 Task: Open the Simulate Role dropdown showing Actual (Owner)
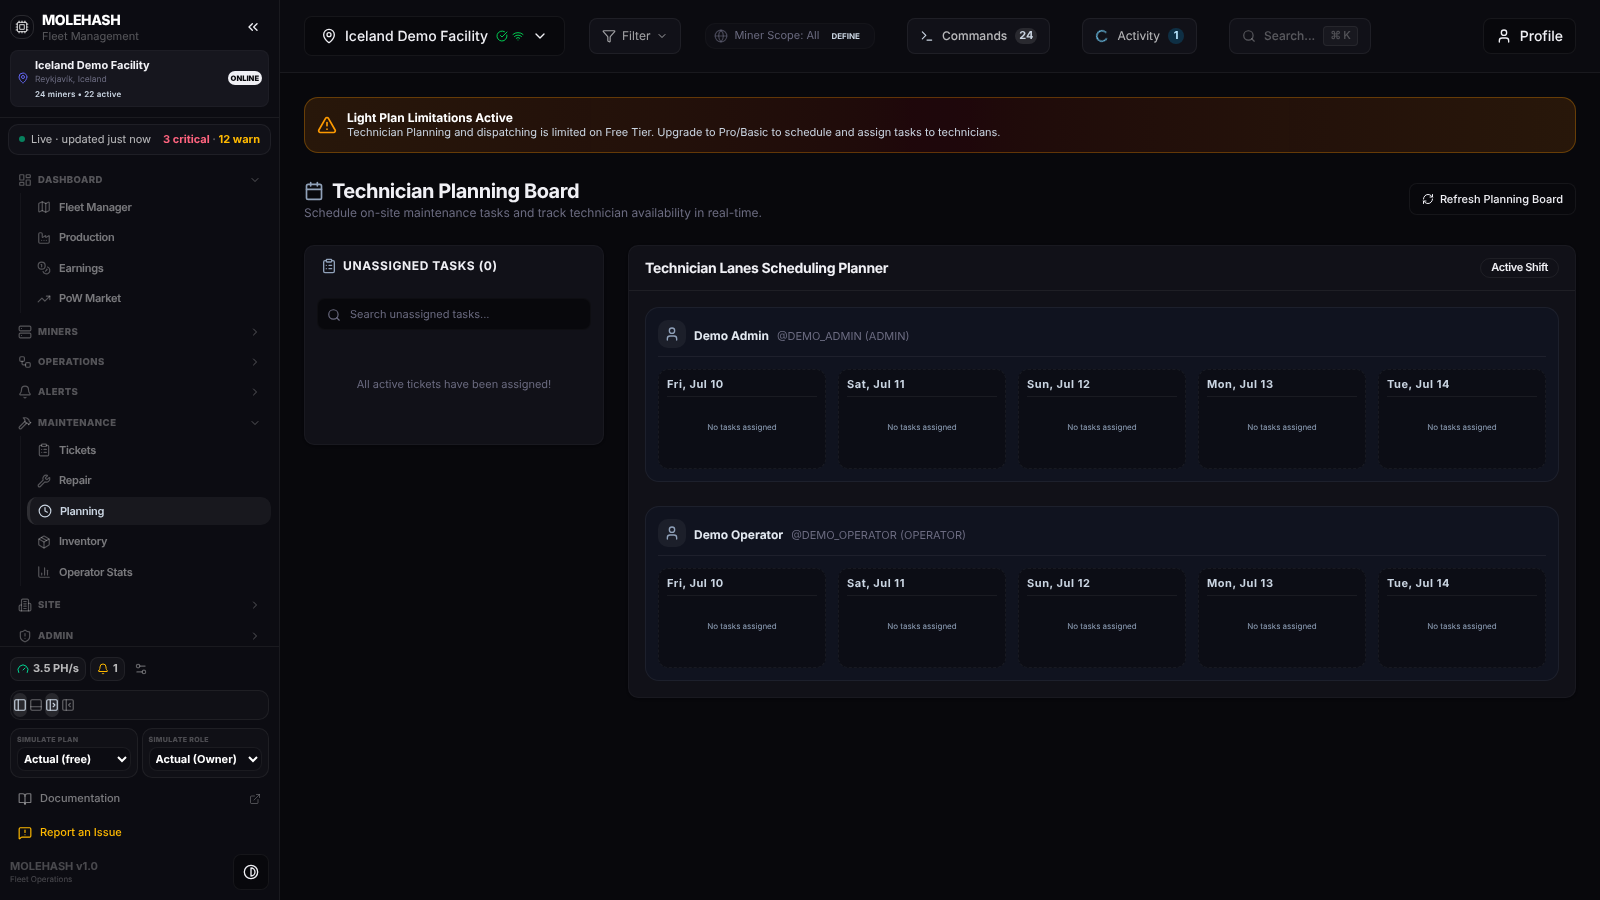pyautogui.click(x=206, y=759)
